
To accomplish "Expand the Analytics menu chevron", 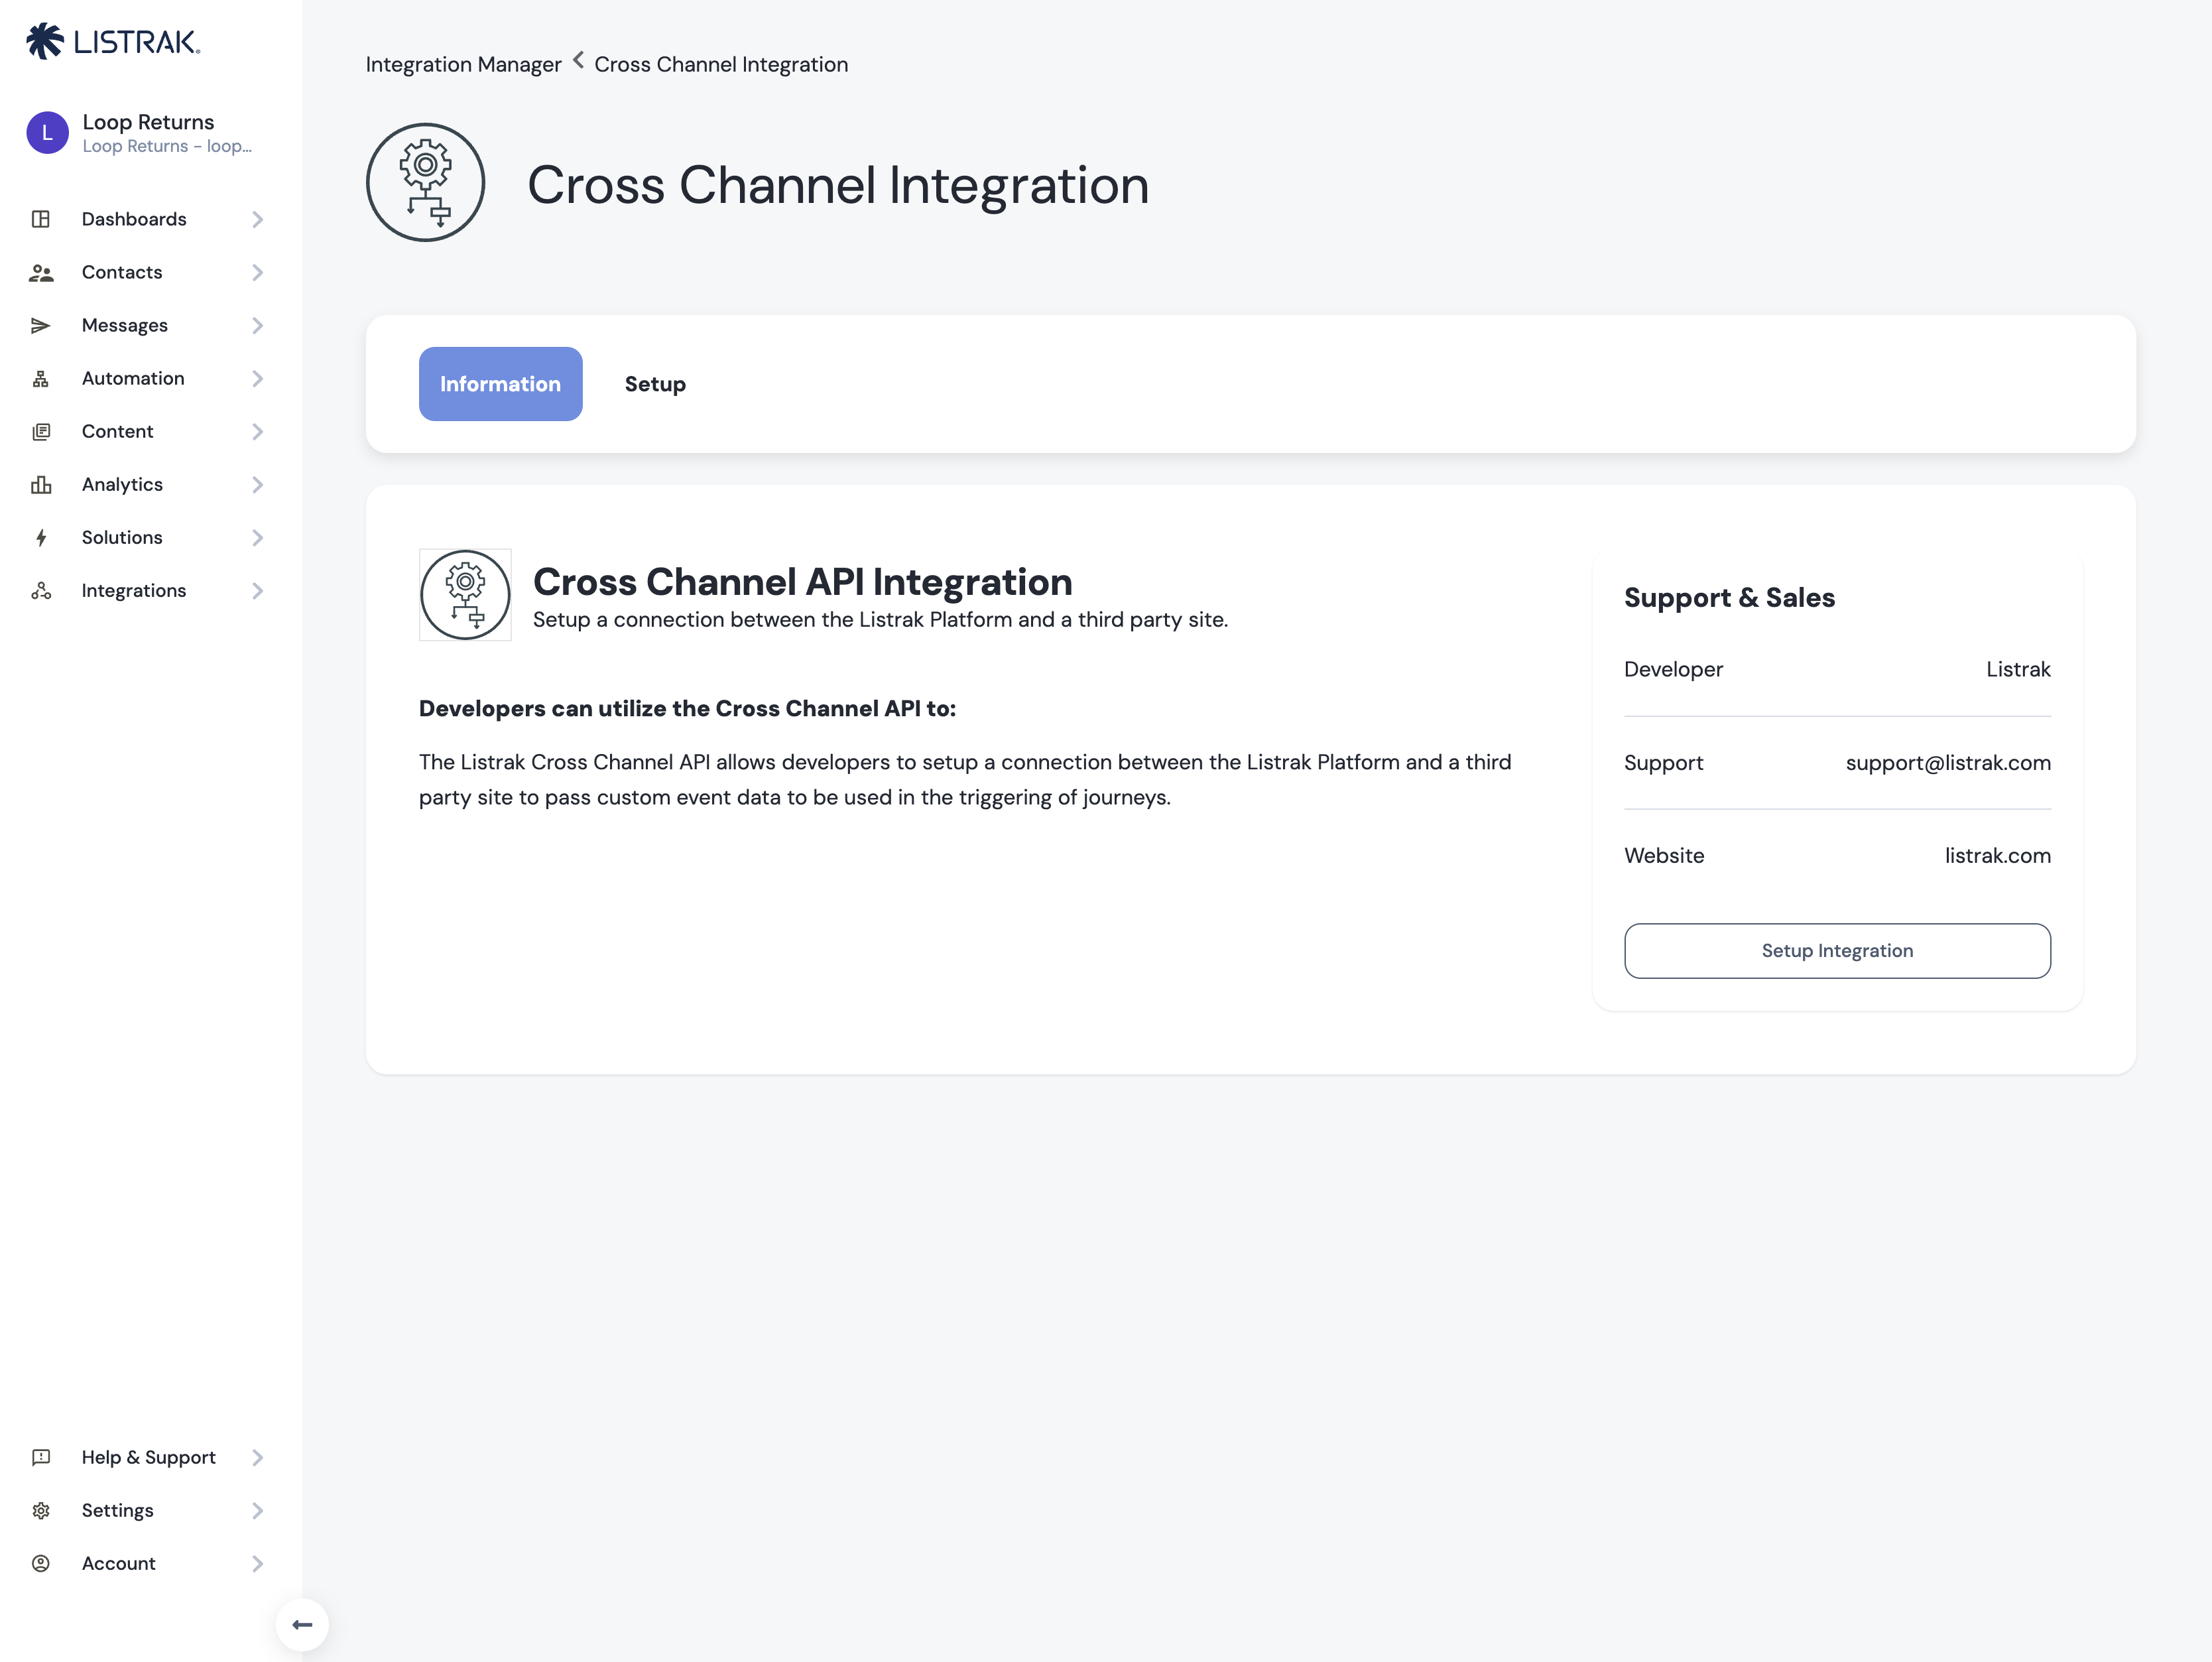I will pyautogui.click(x=258, y=484).
